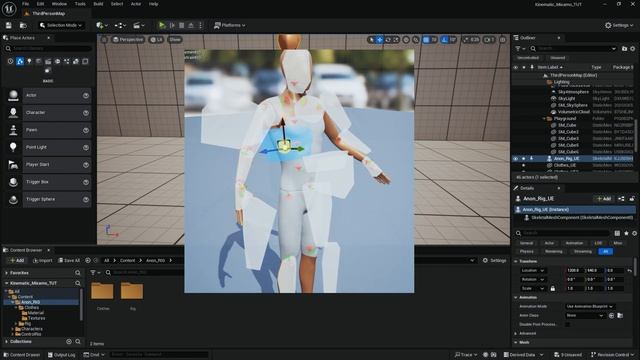The height and width of the screenshot is (360, 640).
Task: Open the Actor menu
Action: coord(136,4)
